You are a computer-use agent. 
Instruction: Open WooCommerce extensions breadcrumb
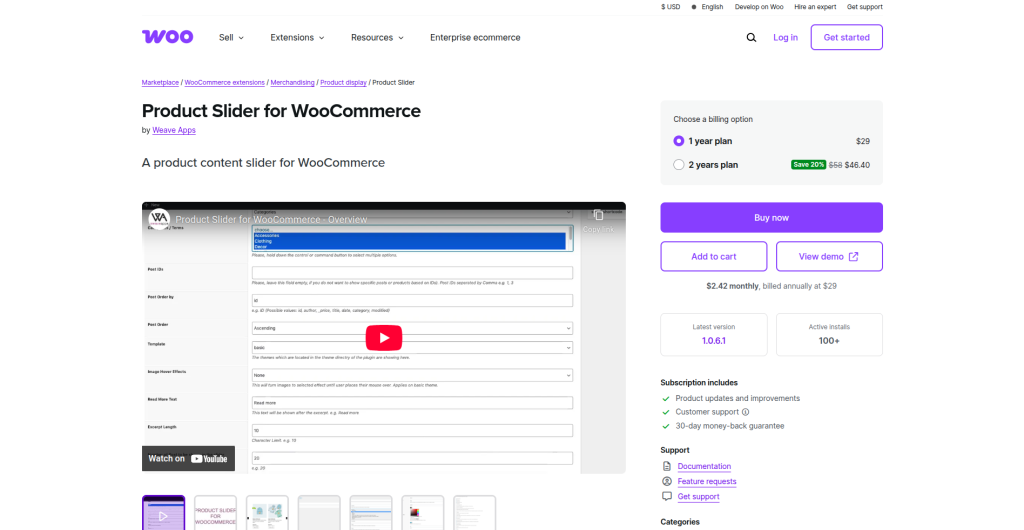pos(224,82)
